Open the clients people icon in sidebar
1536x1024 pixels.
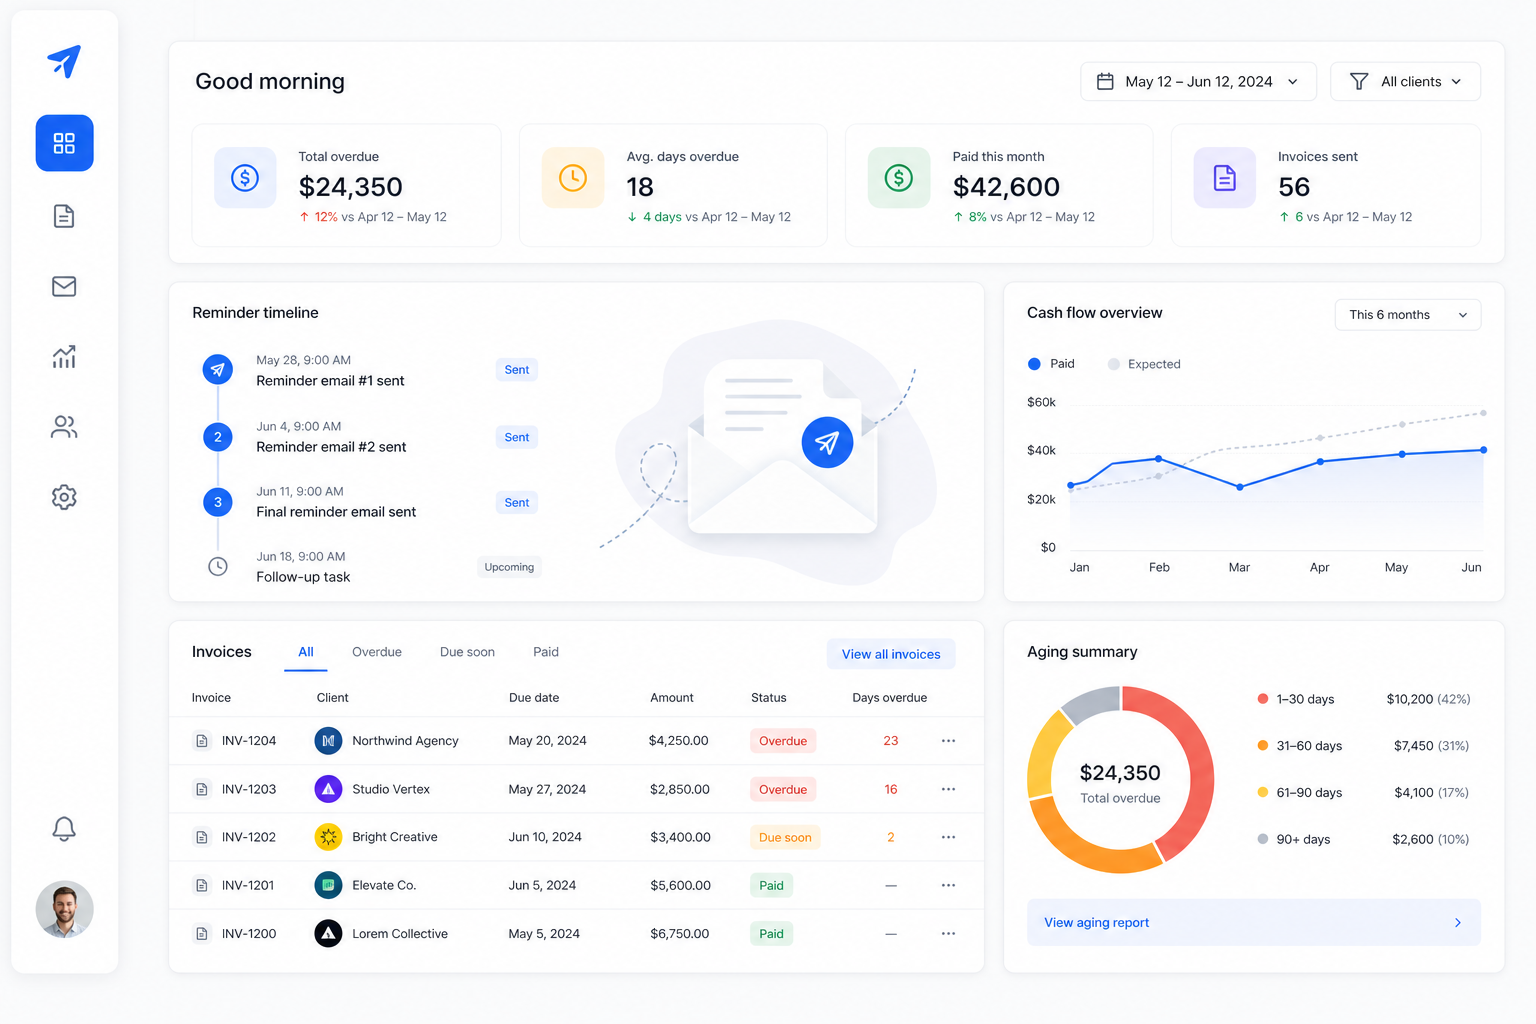pyautogui.click(x=64, y=427)
